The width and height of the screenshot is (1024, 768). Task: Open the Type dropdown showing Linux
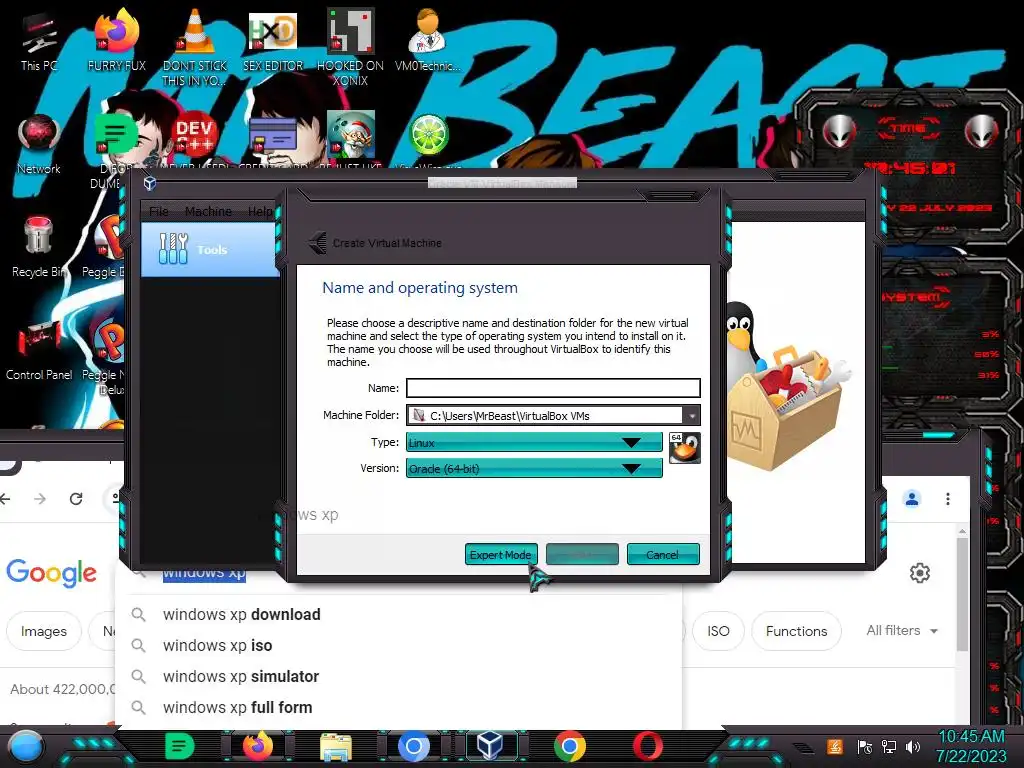[534, 442]
